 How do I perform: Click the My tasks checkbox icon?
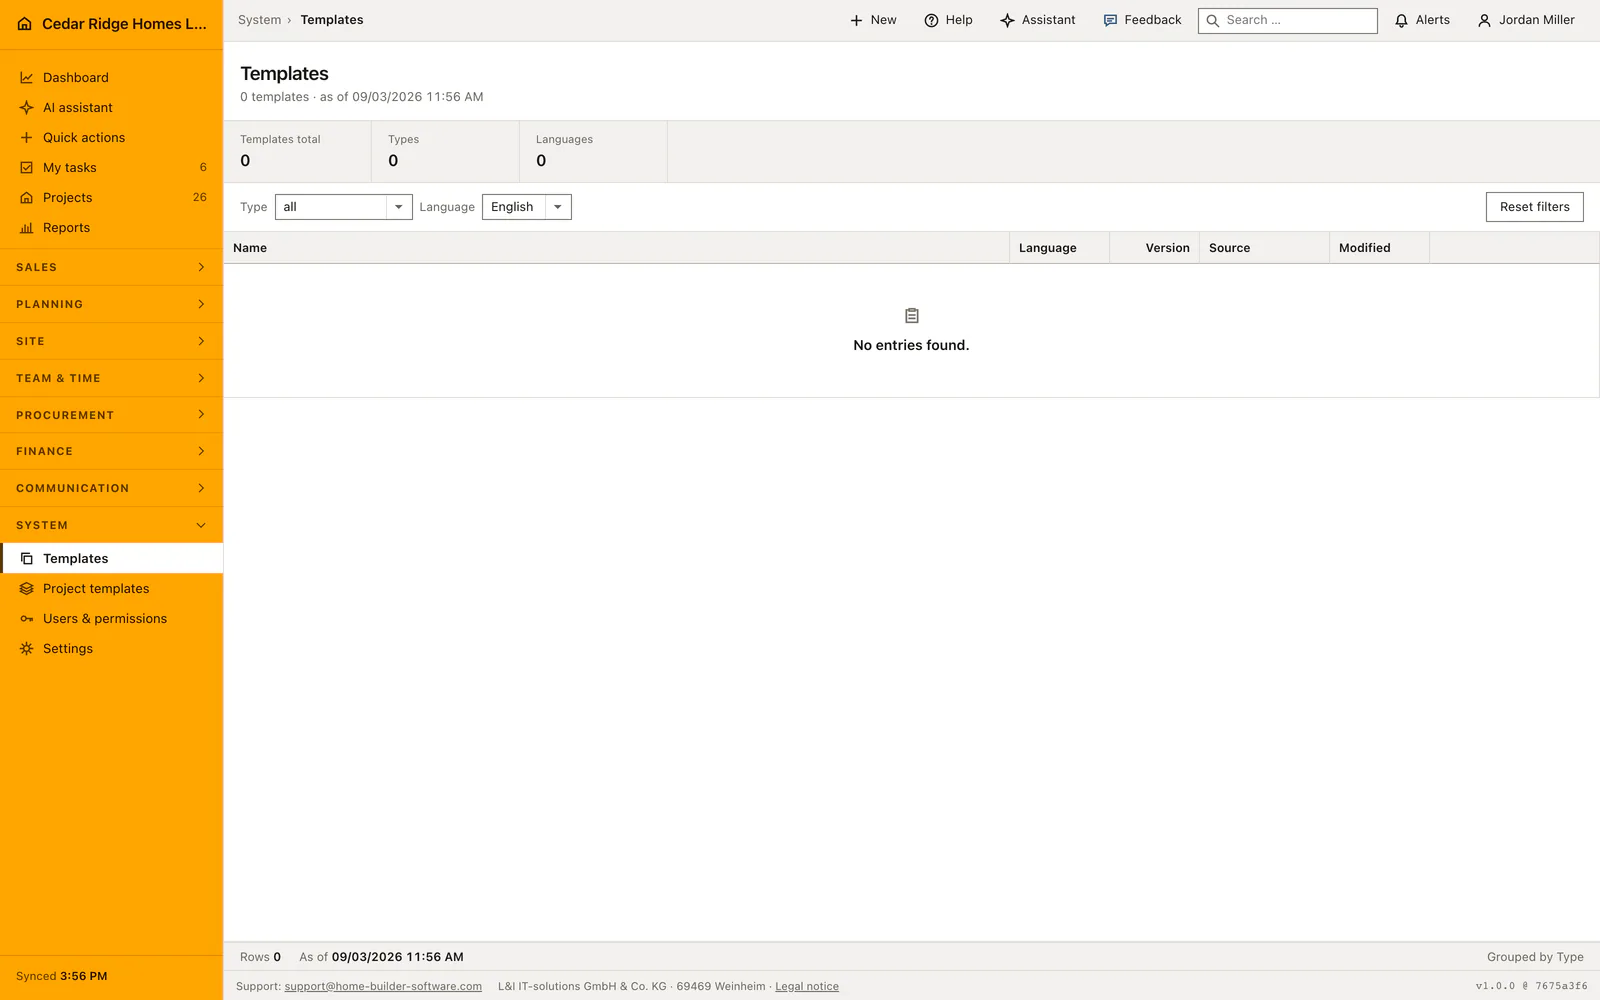coord(27,168)
